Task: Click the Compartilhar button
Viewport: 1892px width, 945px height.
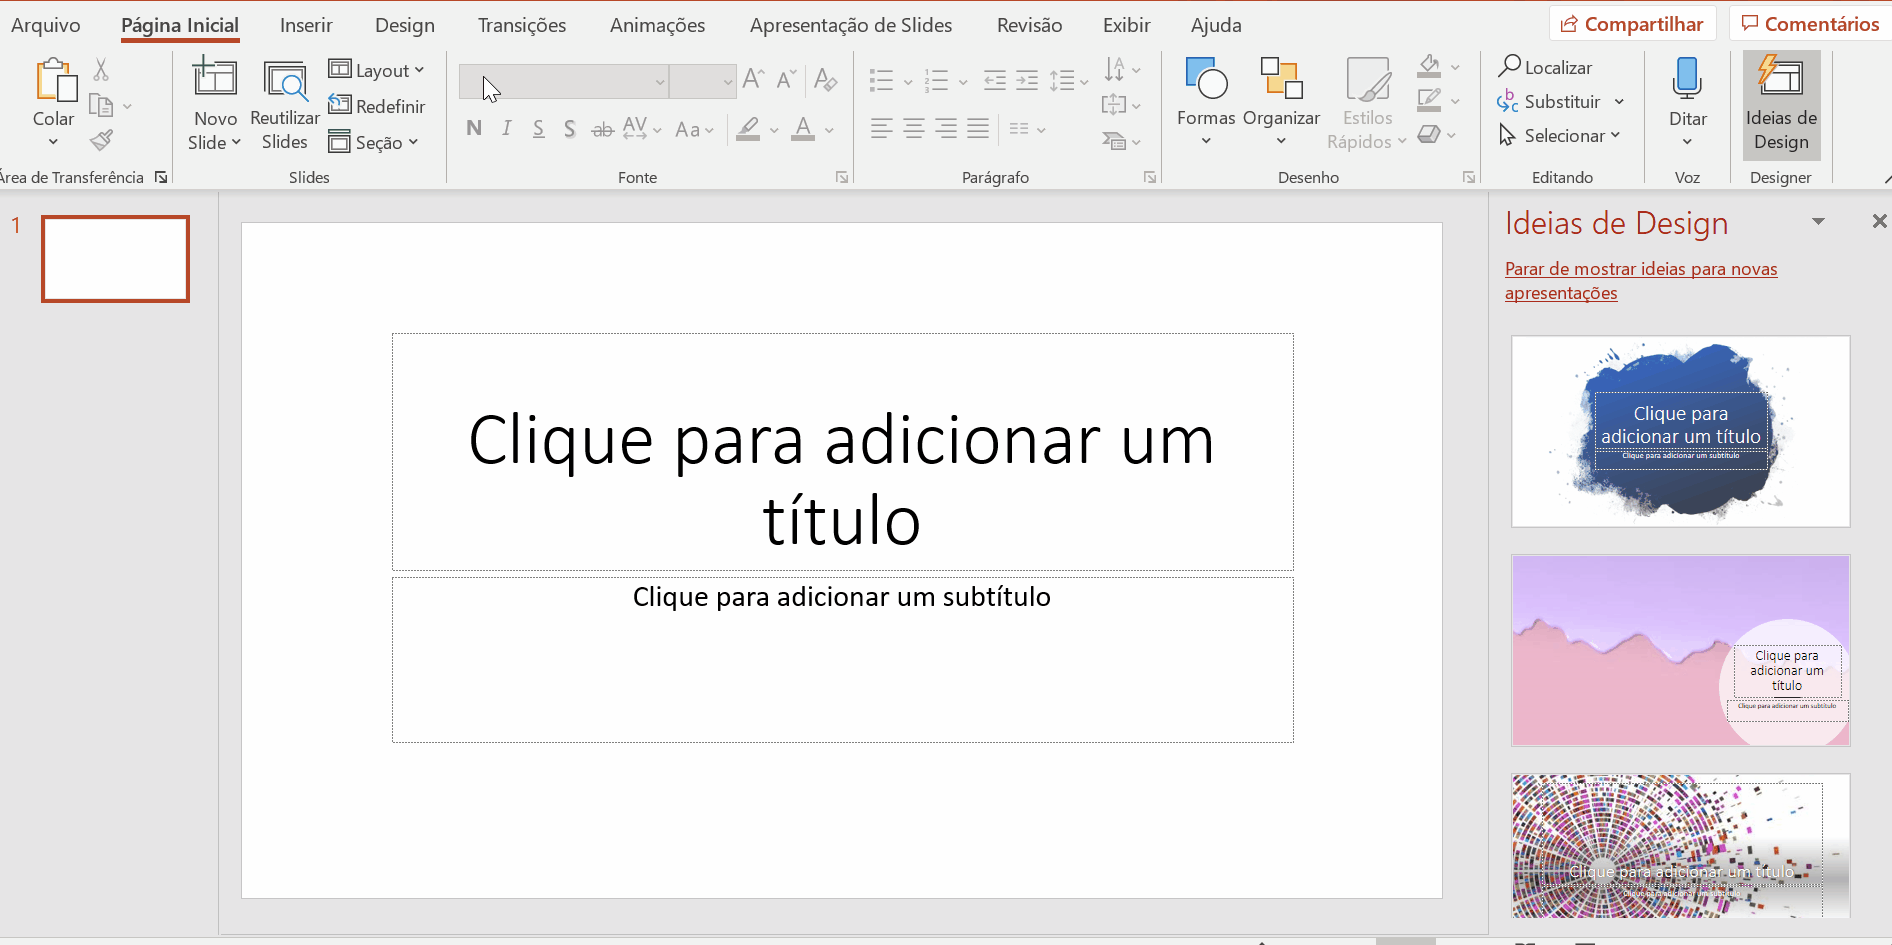Action: [x=1632, y=24]
